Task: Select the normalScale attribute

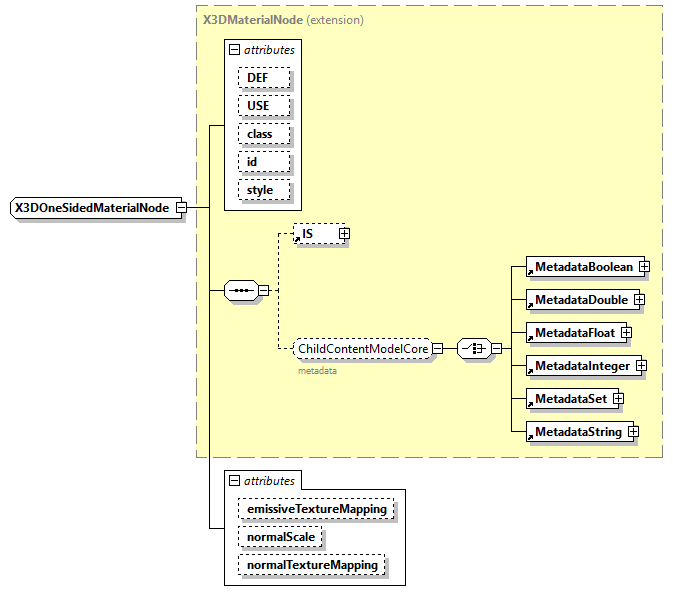Action: pos(280,537)
